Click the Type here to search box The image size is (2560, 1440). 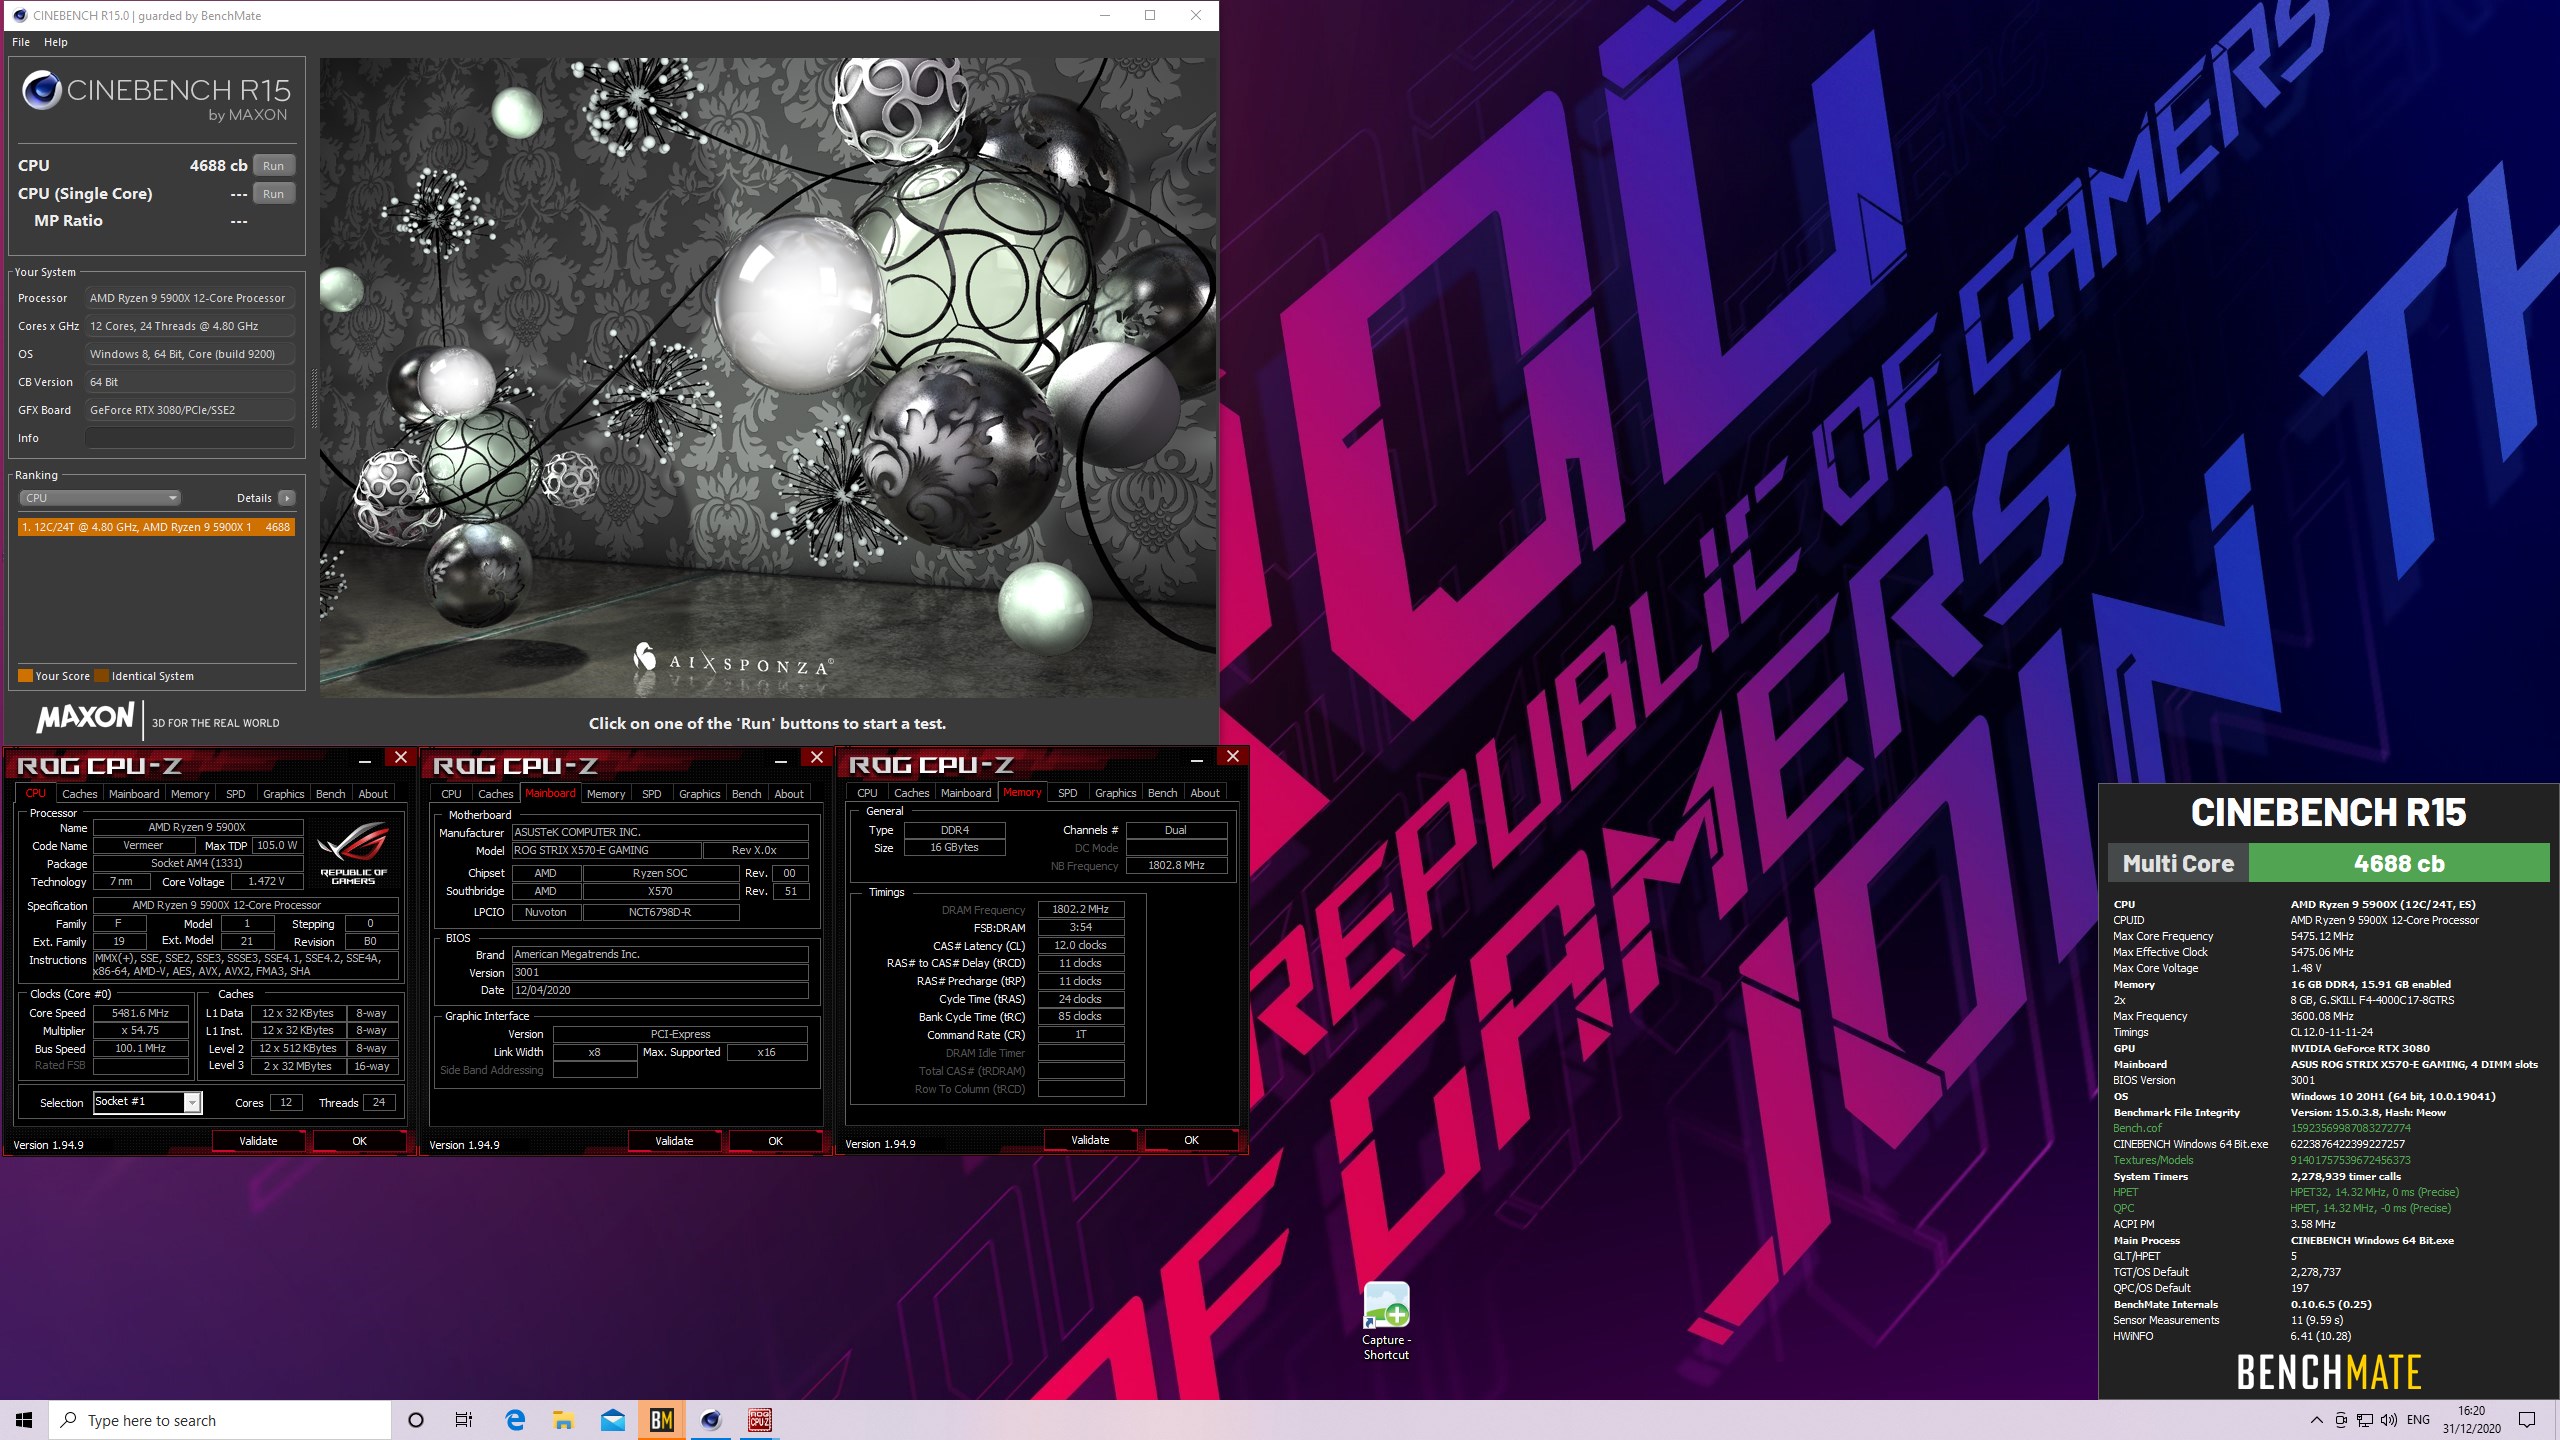pyautogui.click(x=220, y=1420)
